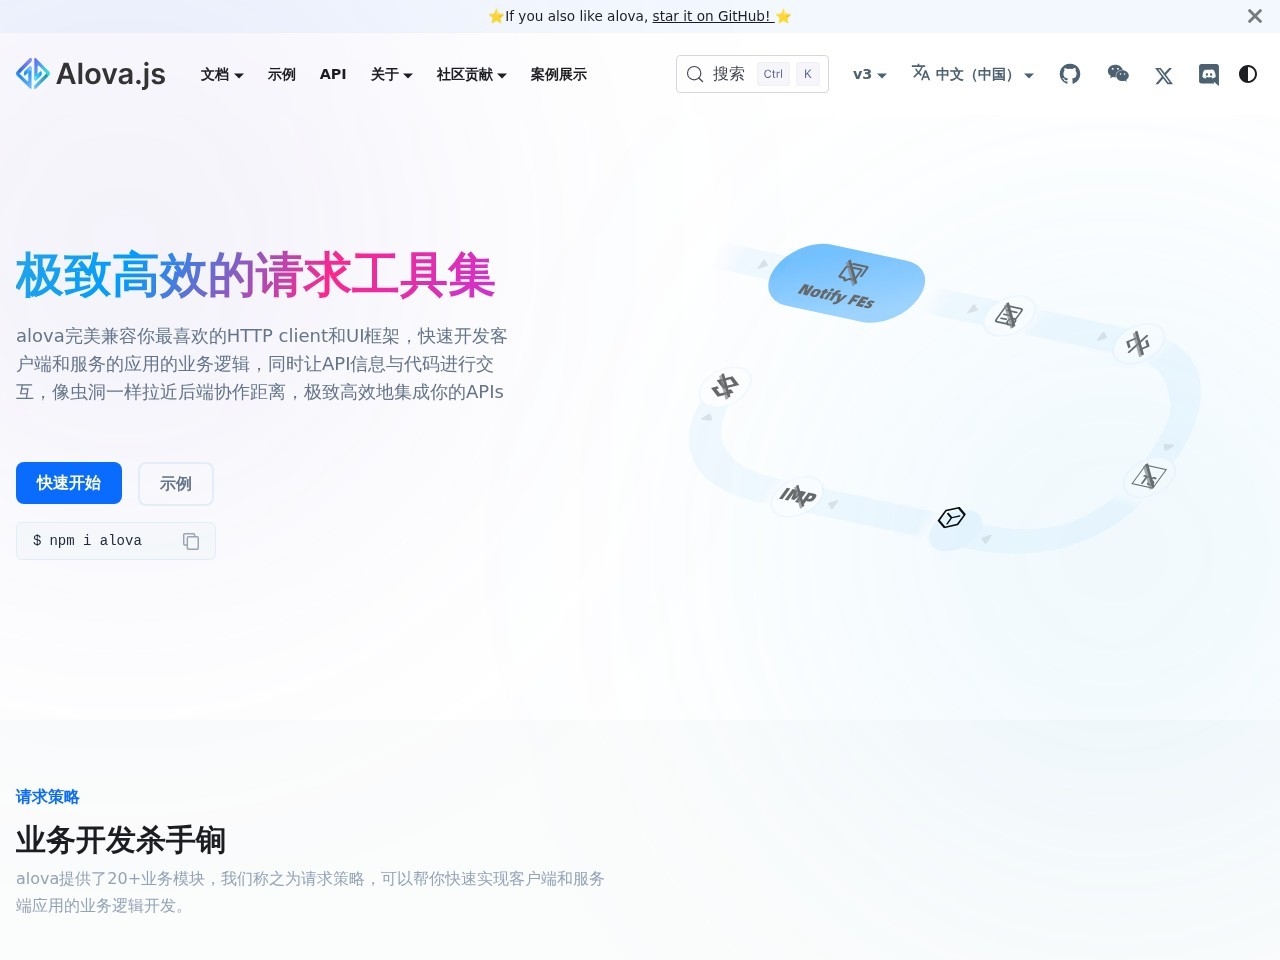Open the X (Twitter) icon link
1280x960 pixels.
pos(1164,75)
